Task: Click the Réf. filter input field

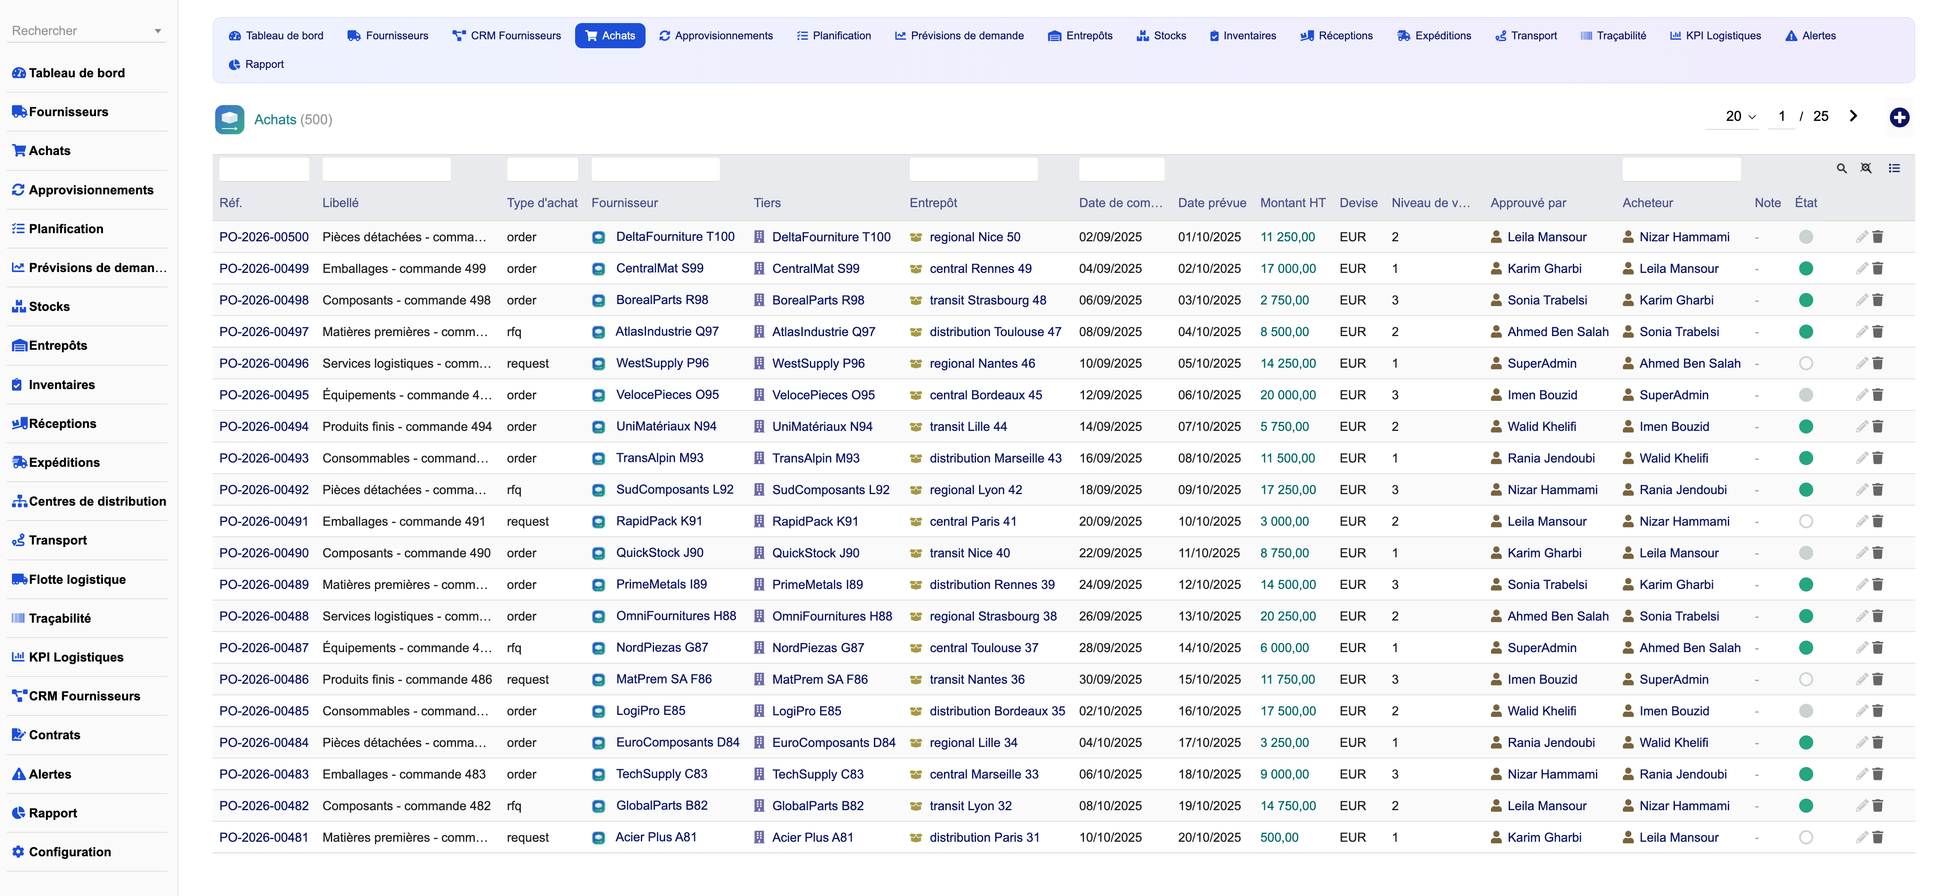Action: [x=264, y=169]
